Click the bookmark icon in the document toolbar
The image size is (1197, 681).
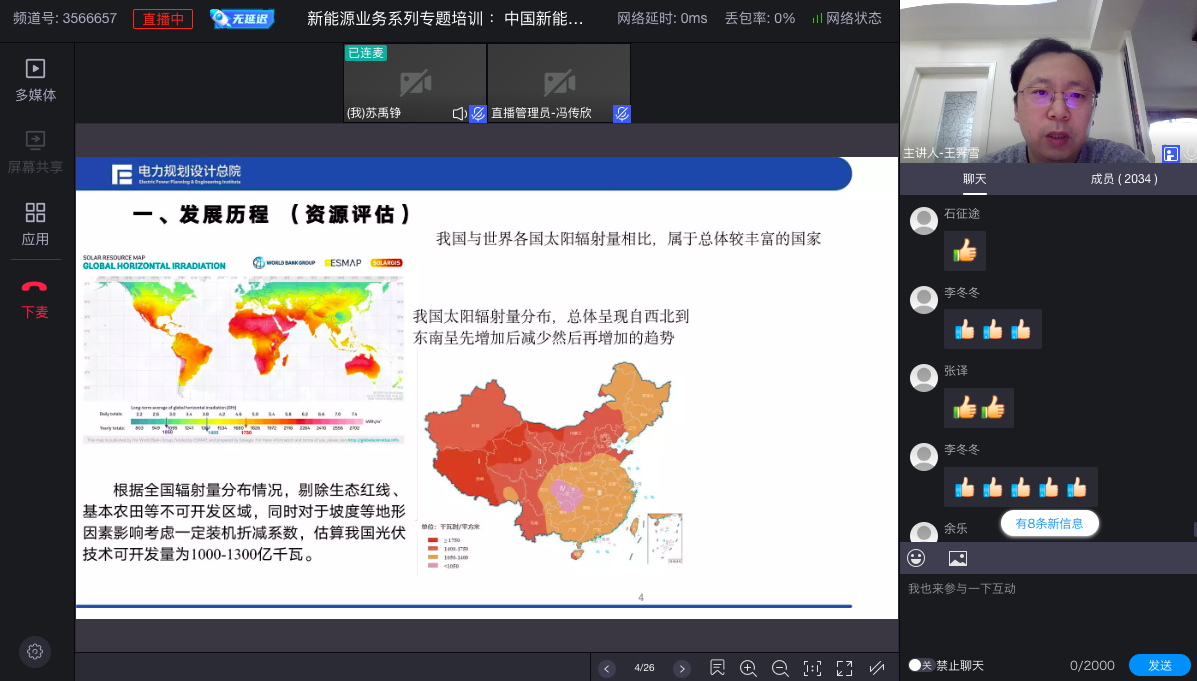717,667
